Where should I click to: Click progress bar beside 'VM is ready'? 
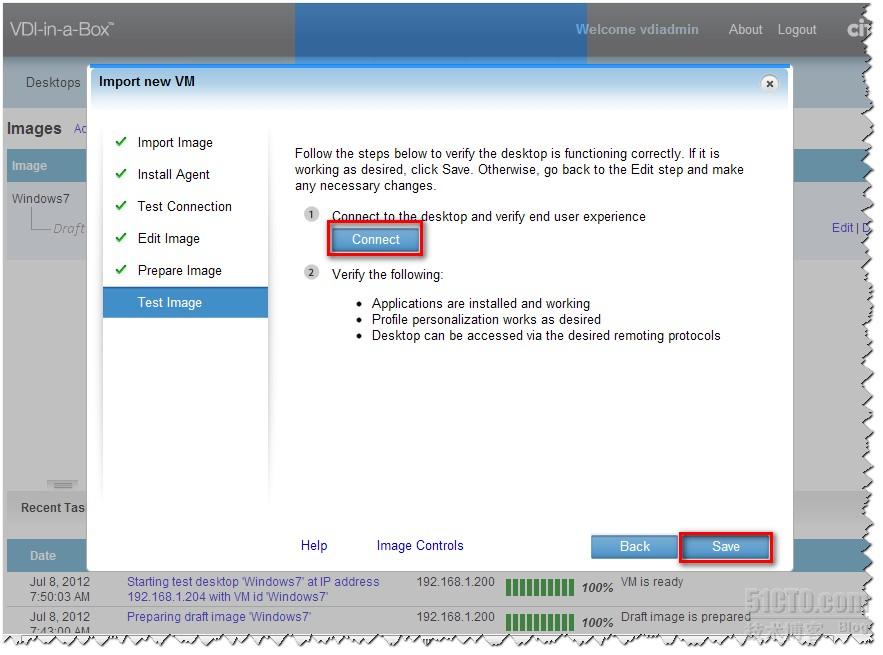(539, 587)
